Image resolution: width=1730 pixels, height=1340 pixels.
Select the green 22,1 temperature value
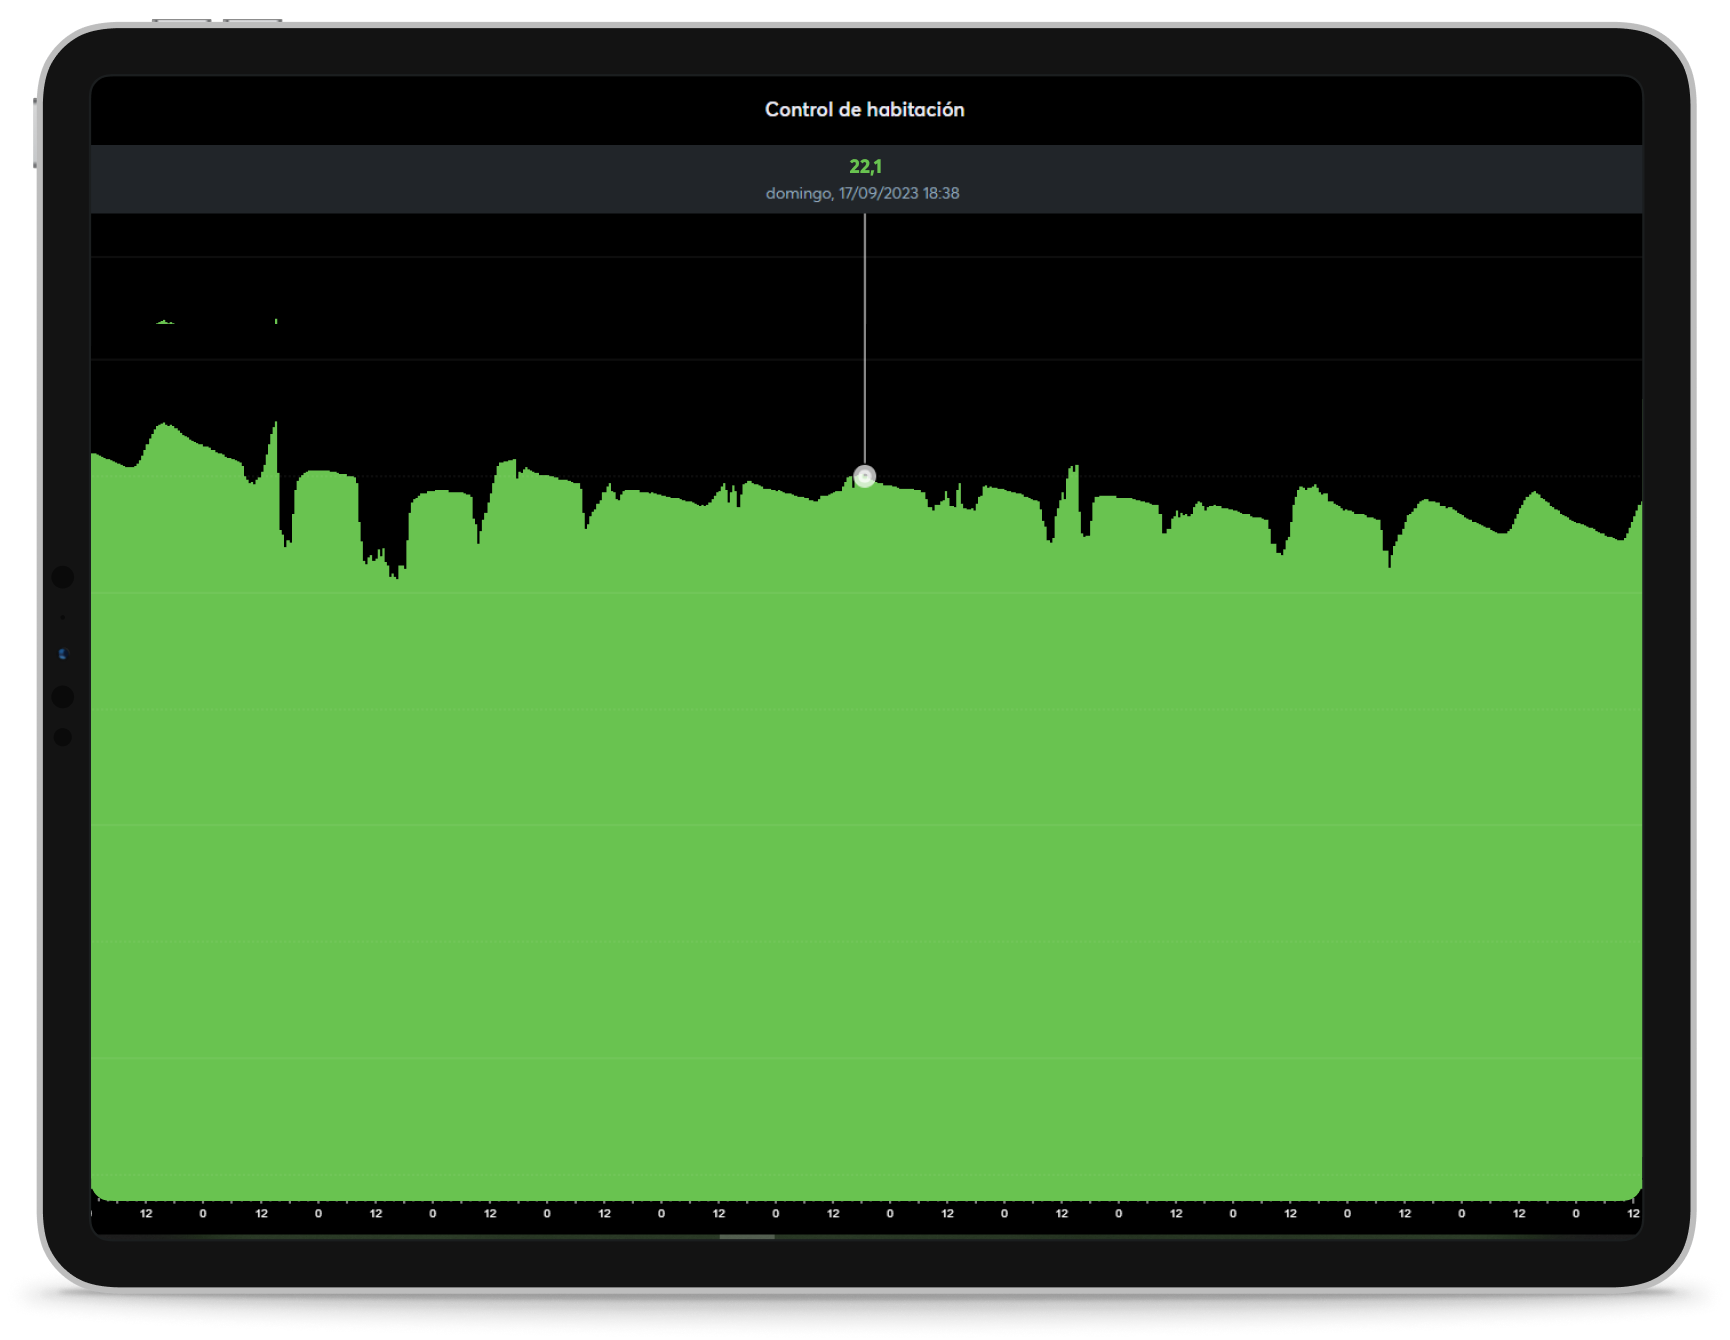[x=865, y=167]
